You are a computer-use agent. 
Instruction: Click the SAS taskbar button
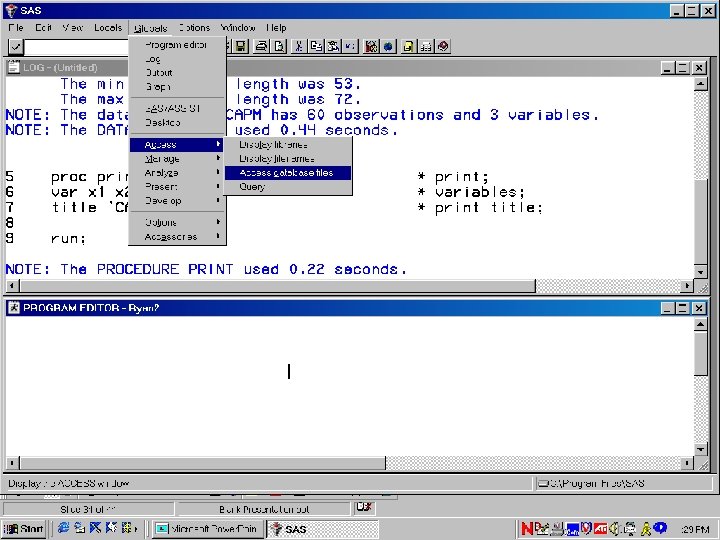tap(322, 529)
